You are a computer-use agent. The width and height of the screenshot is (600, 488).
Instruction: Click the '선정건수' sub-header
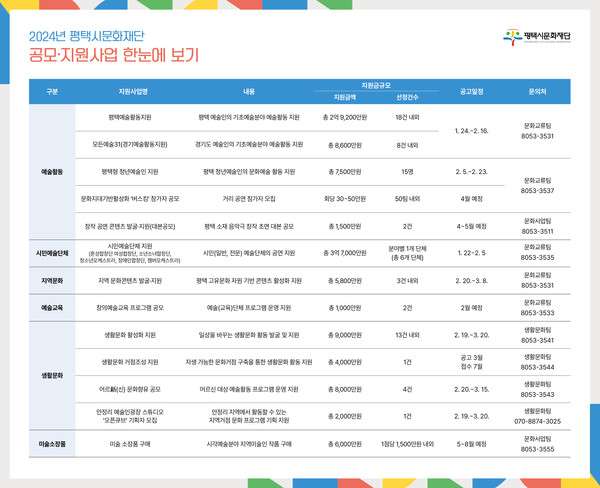click(407, 97)
